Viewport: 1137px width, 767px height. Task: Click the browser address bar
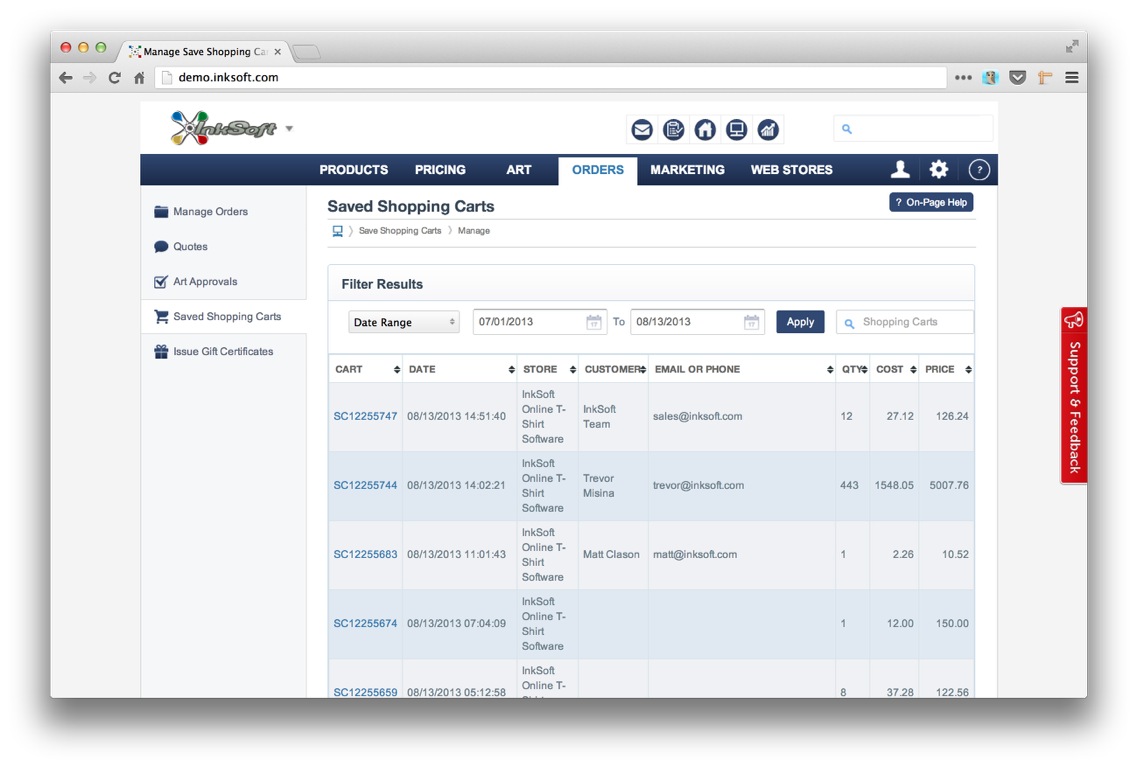550,78
